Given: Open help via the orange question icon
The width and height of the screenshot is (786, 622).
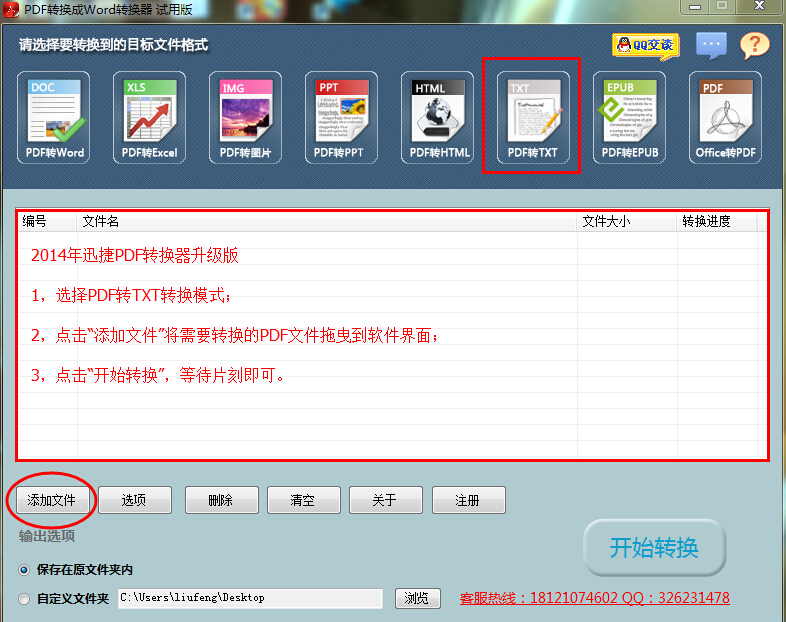Looking at the screenshot, I should [754, 46].
